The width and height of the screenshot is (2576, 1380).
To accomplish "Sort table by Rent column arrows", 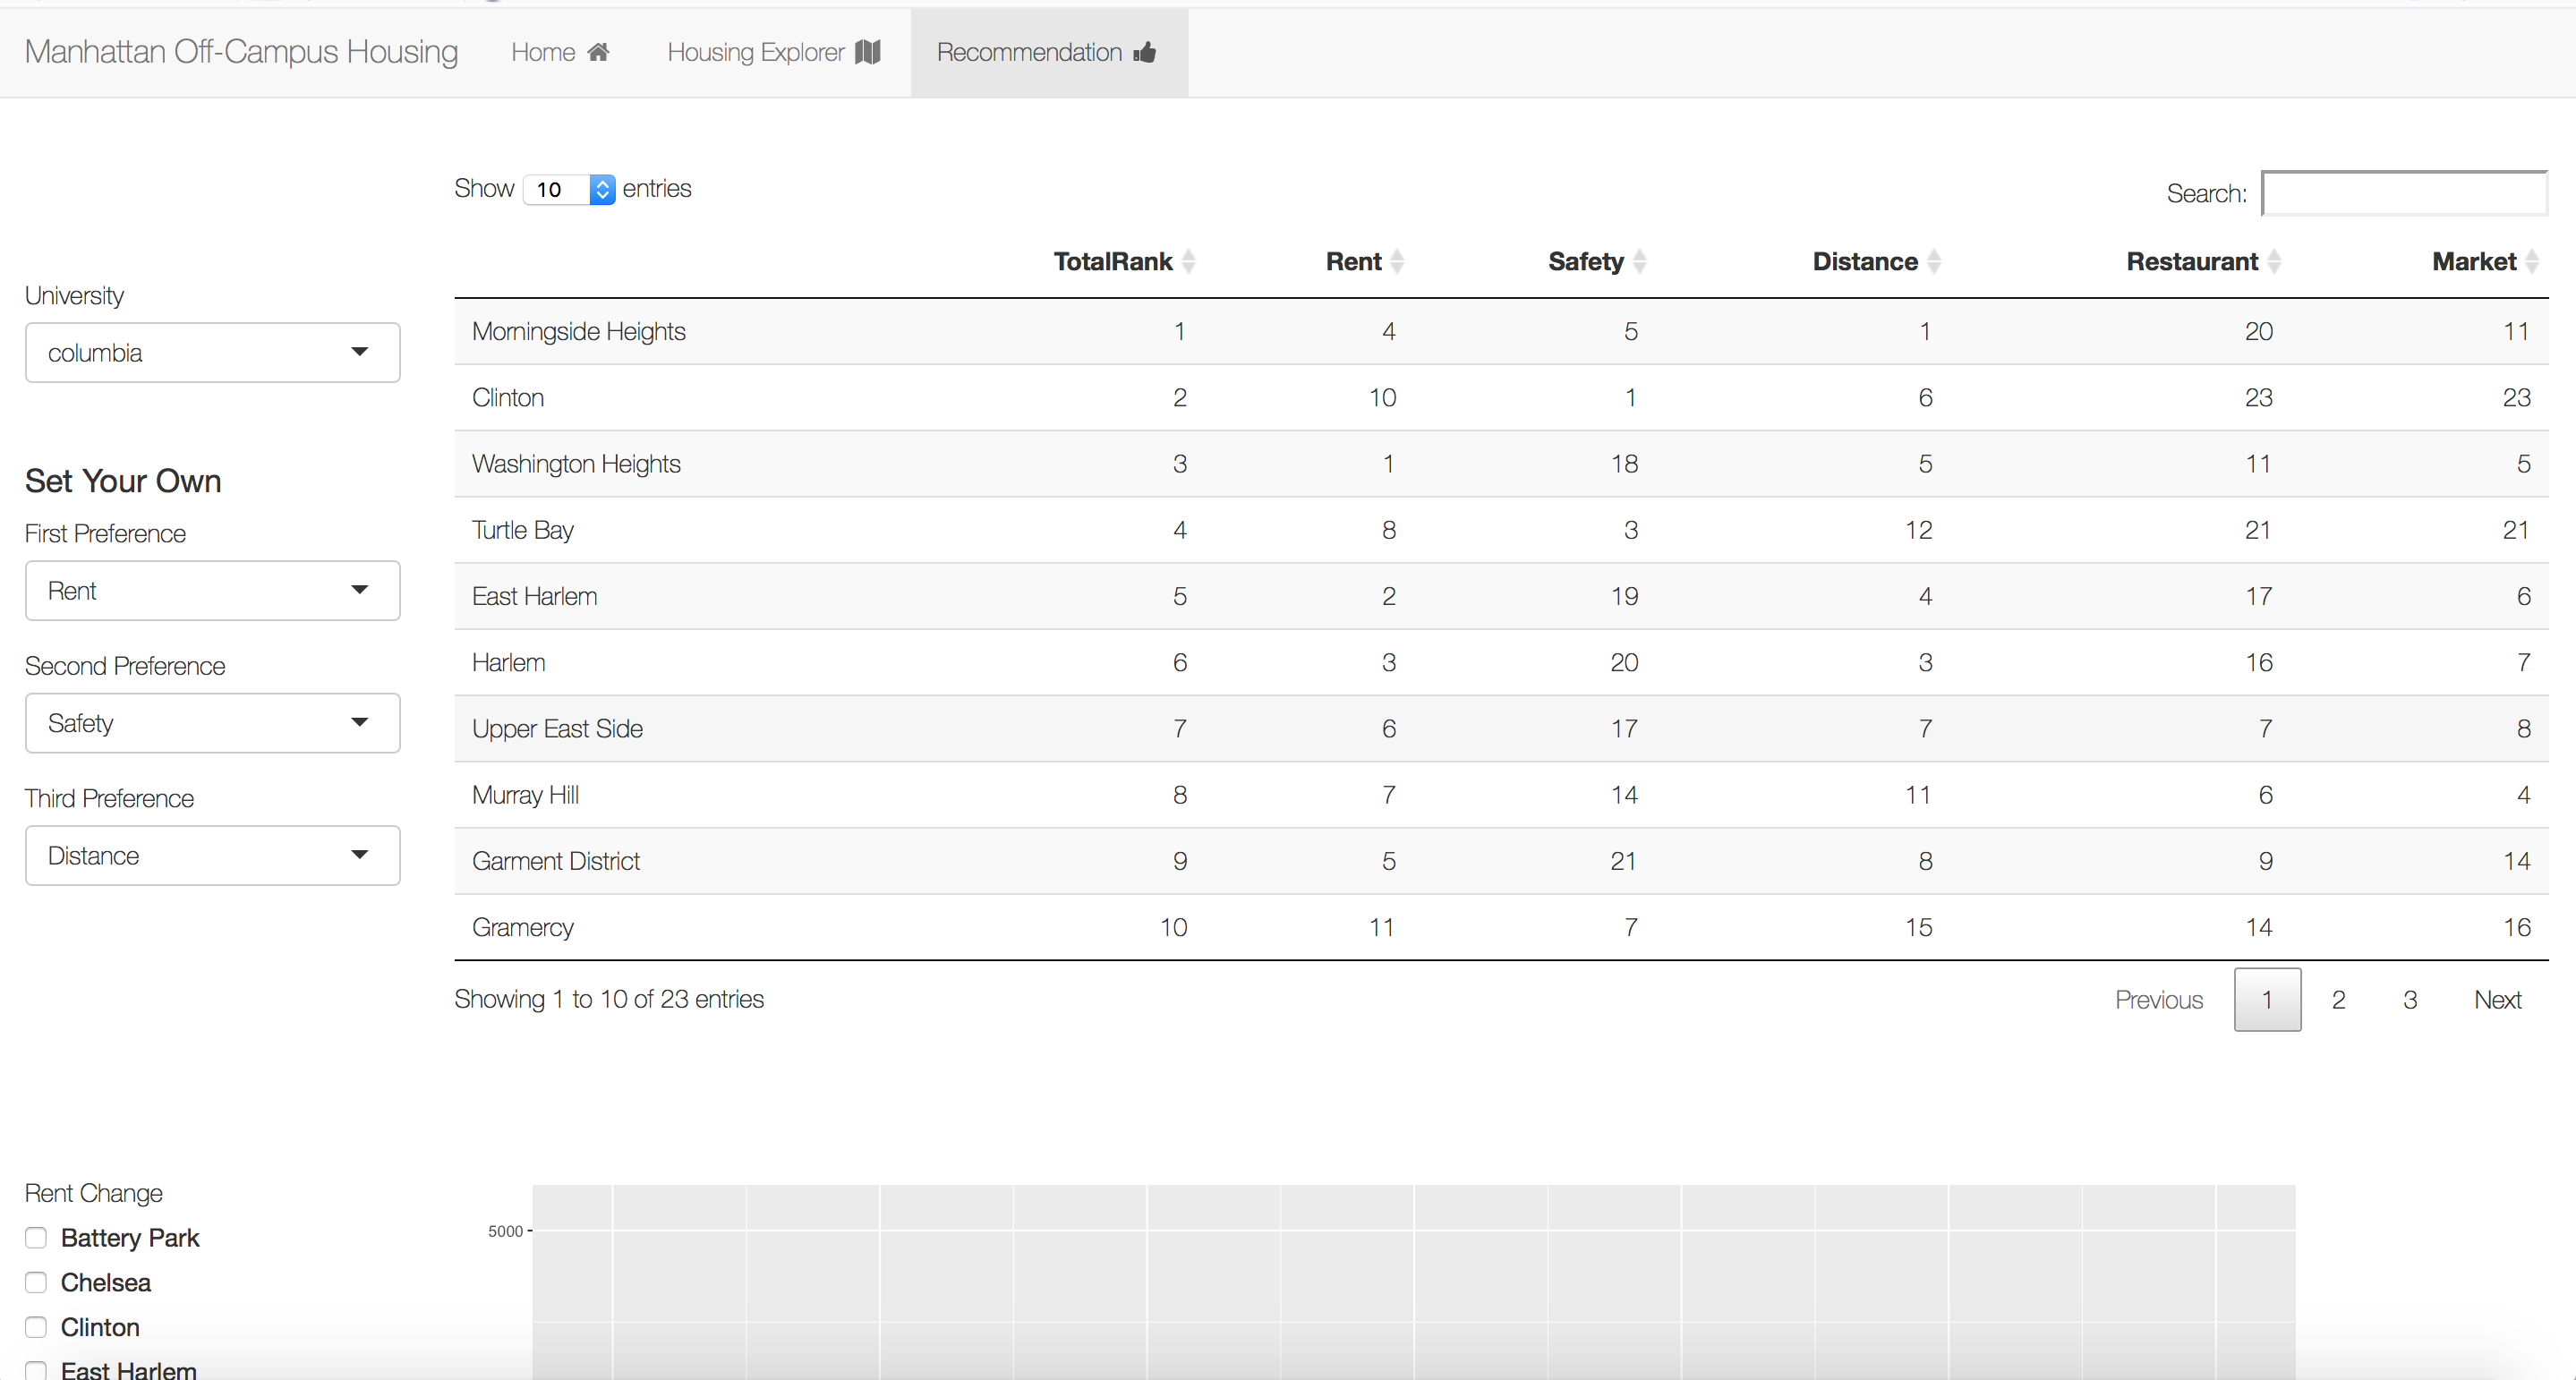I will point(1397,262).
